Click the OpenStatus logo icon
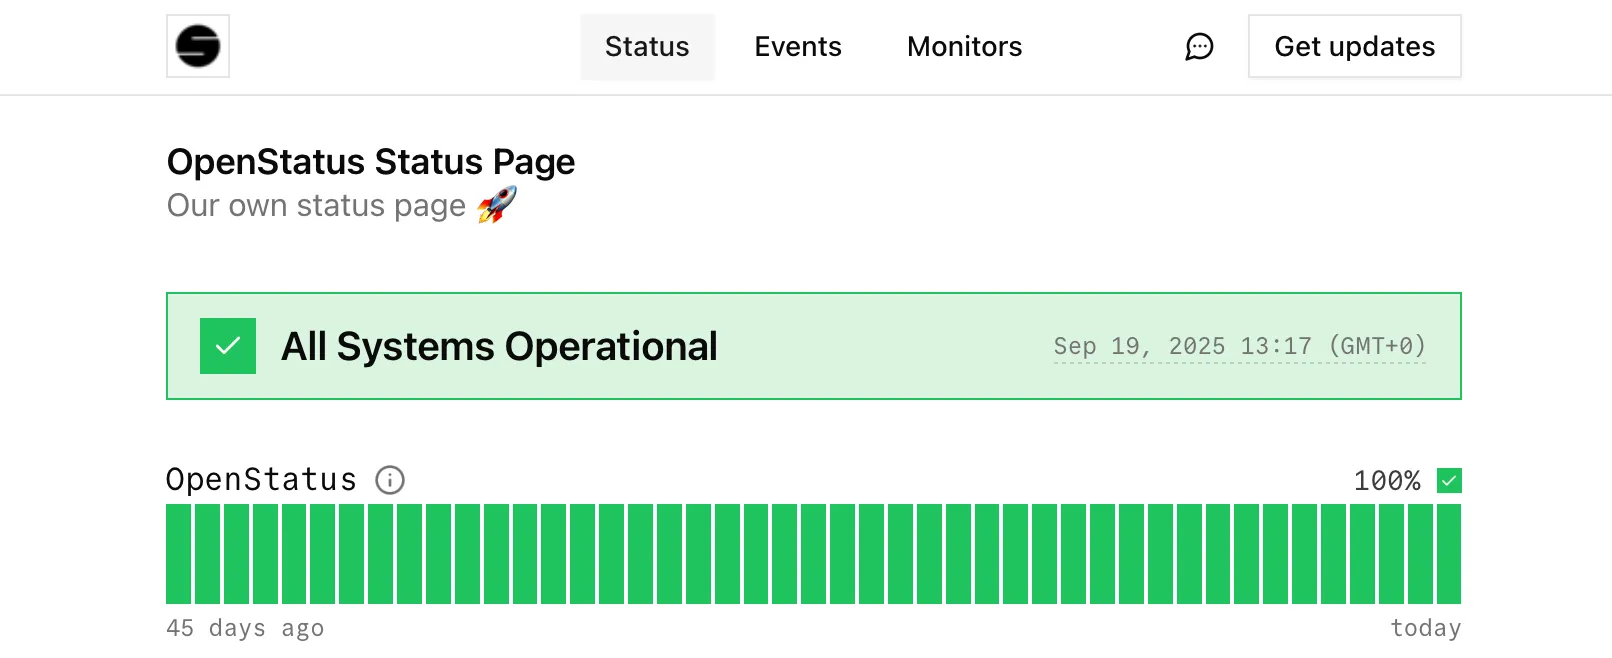 198,46
